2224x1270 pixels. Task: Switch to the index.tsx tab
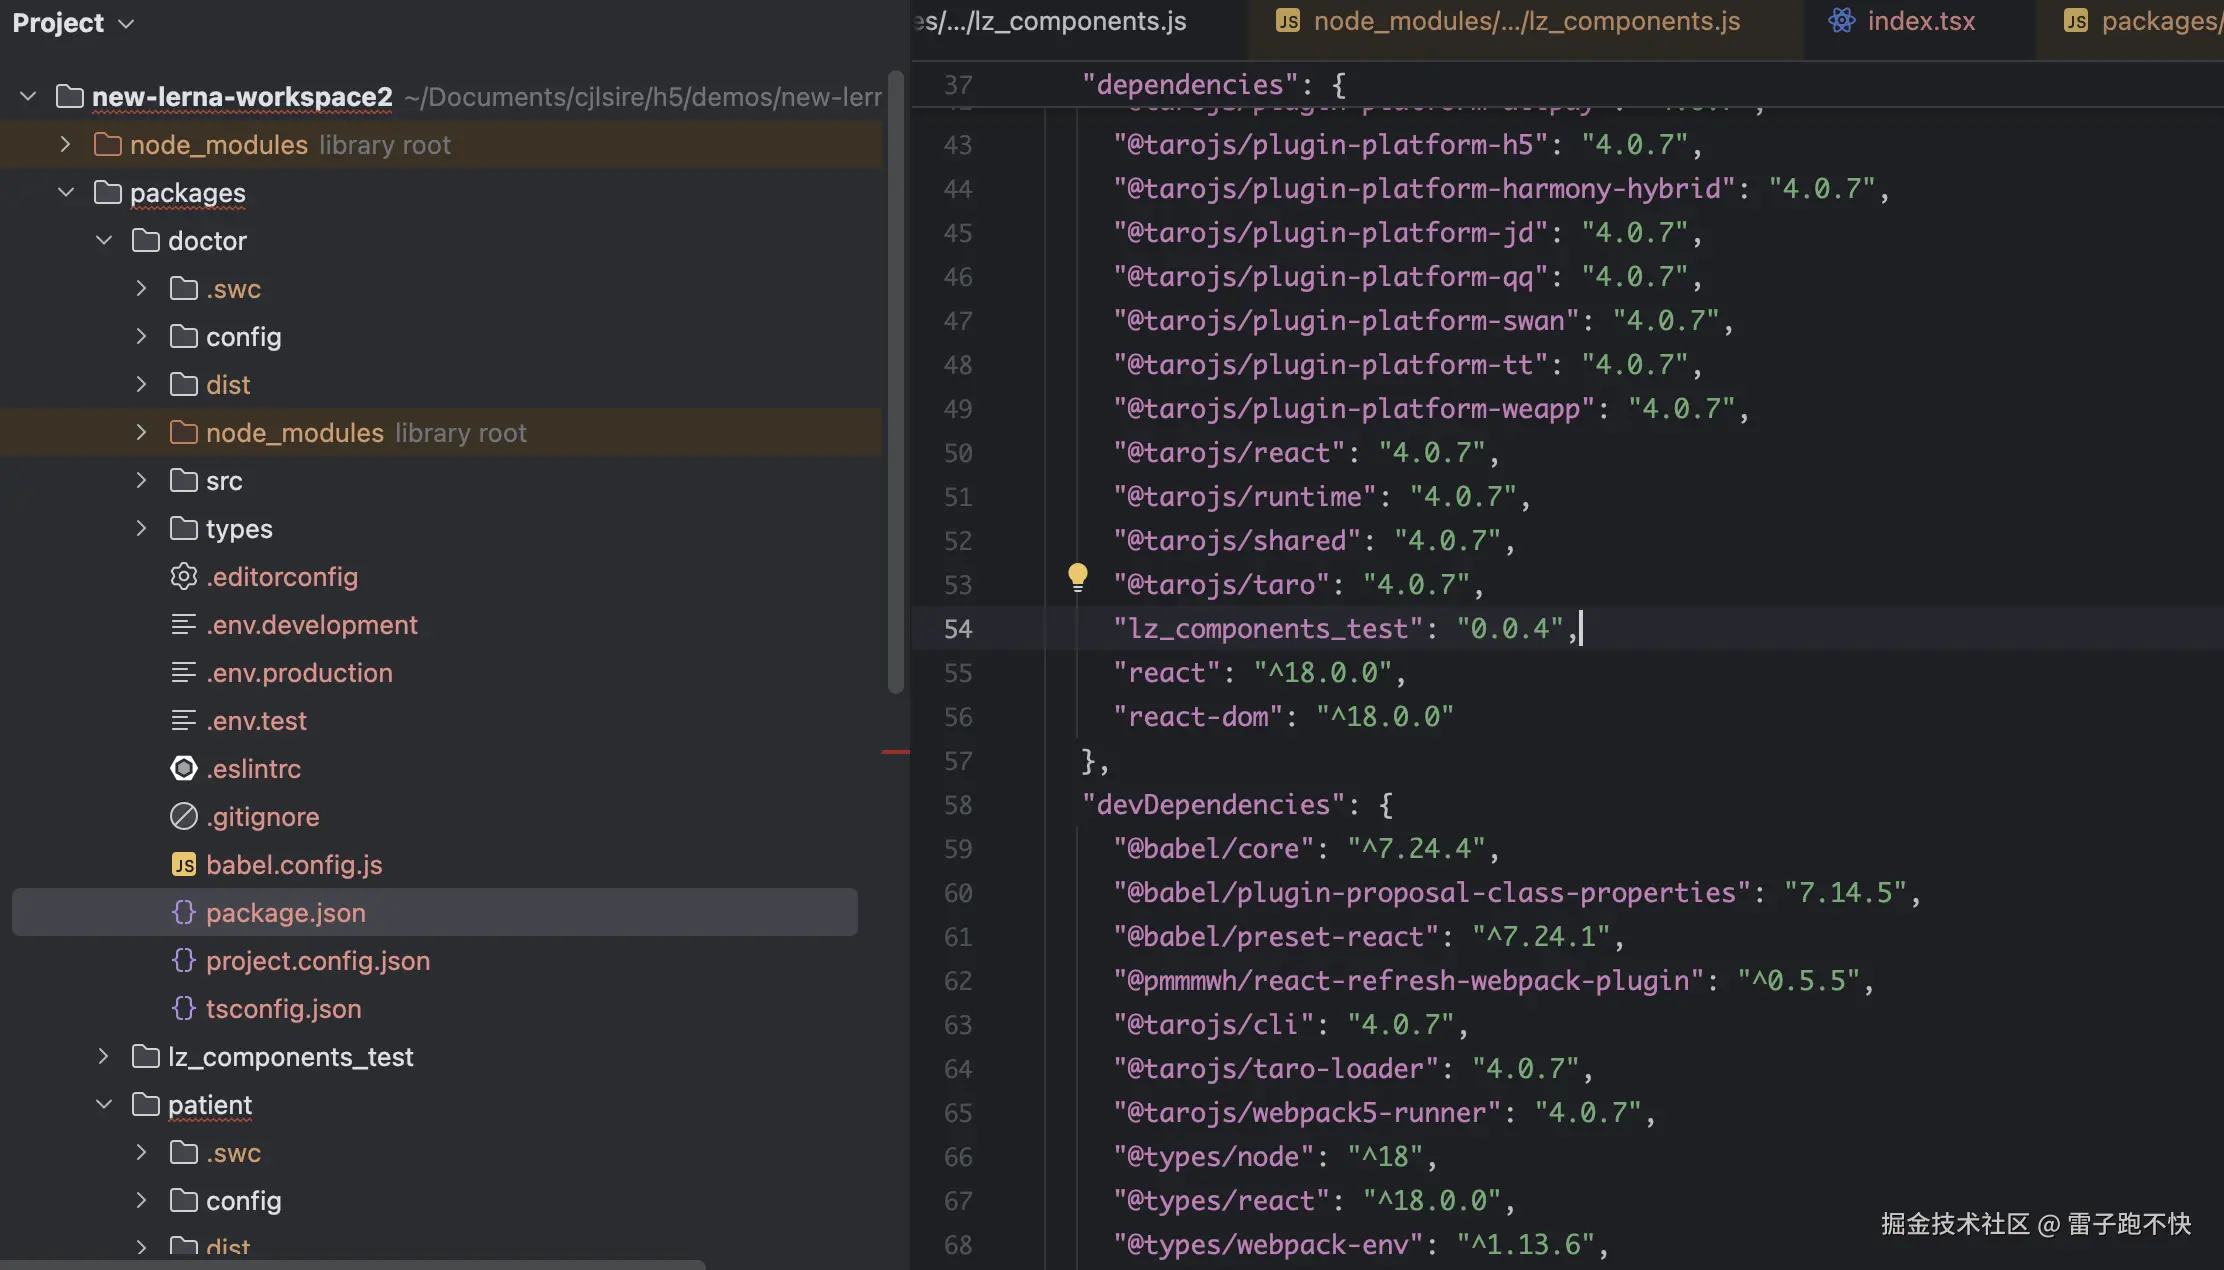click(x=1920, y=21)
